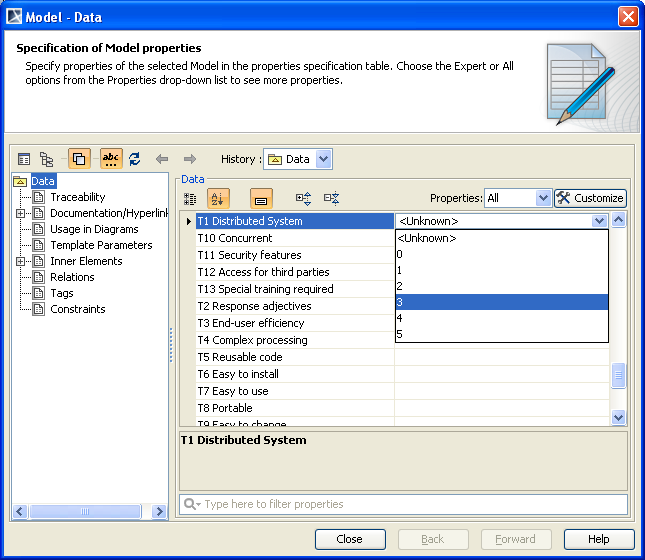Click the Customize button
Viewport: 645px width, 560px height.
(x=590, y=198)
